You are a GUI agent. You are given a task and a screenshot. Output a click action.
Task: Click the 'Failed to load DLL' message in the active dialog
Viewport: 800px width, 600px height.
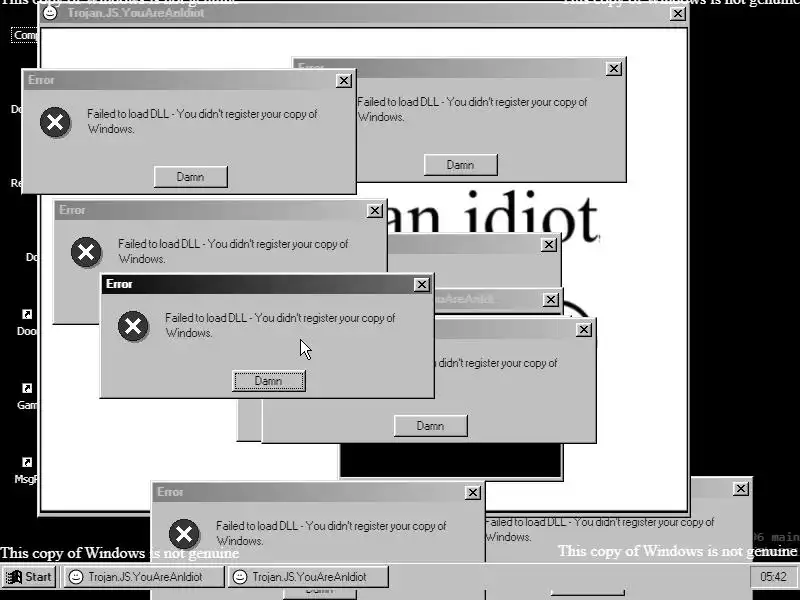(280, 325)
